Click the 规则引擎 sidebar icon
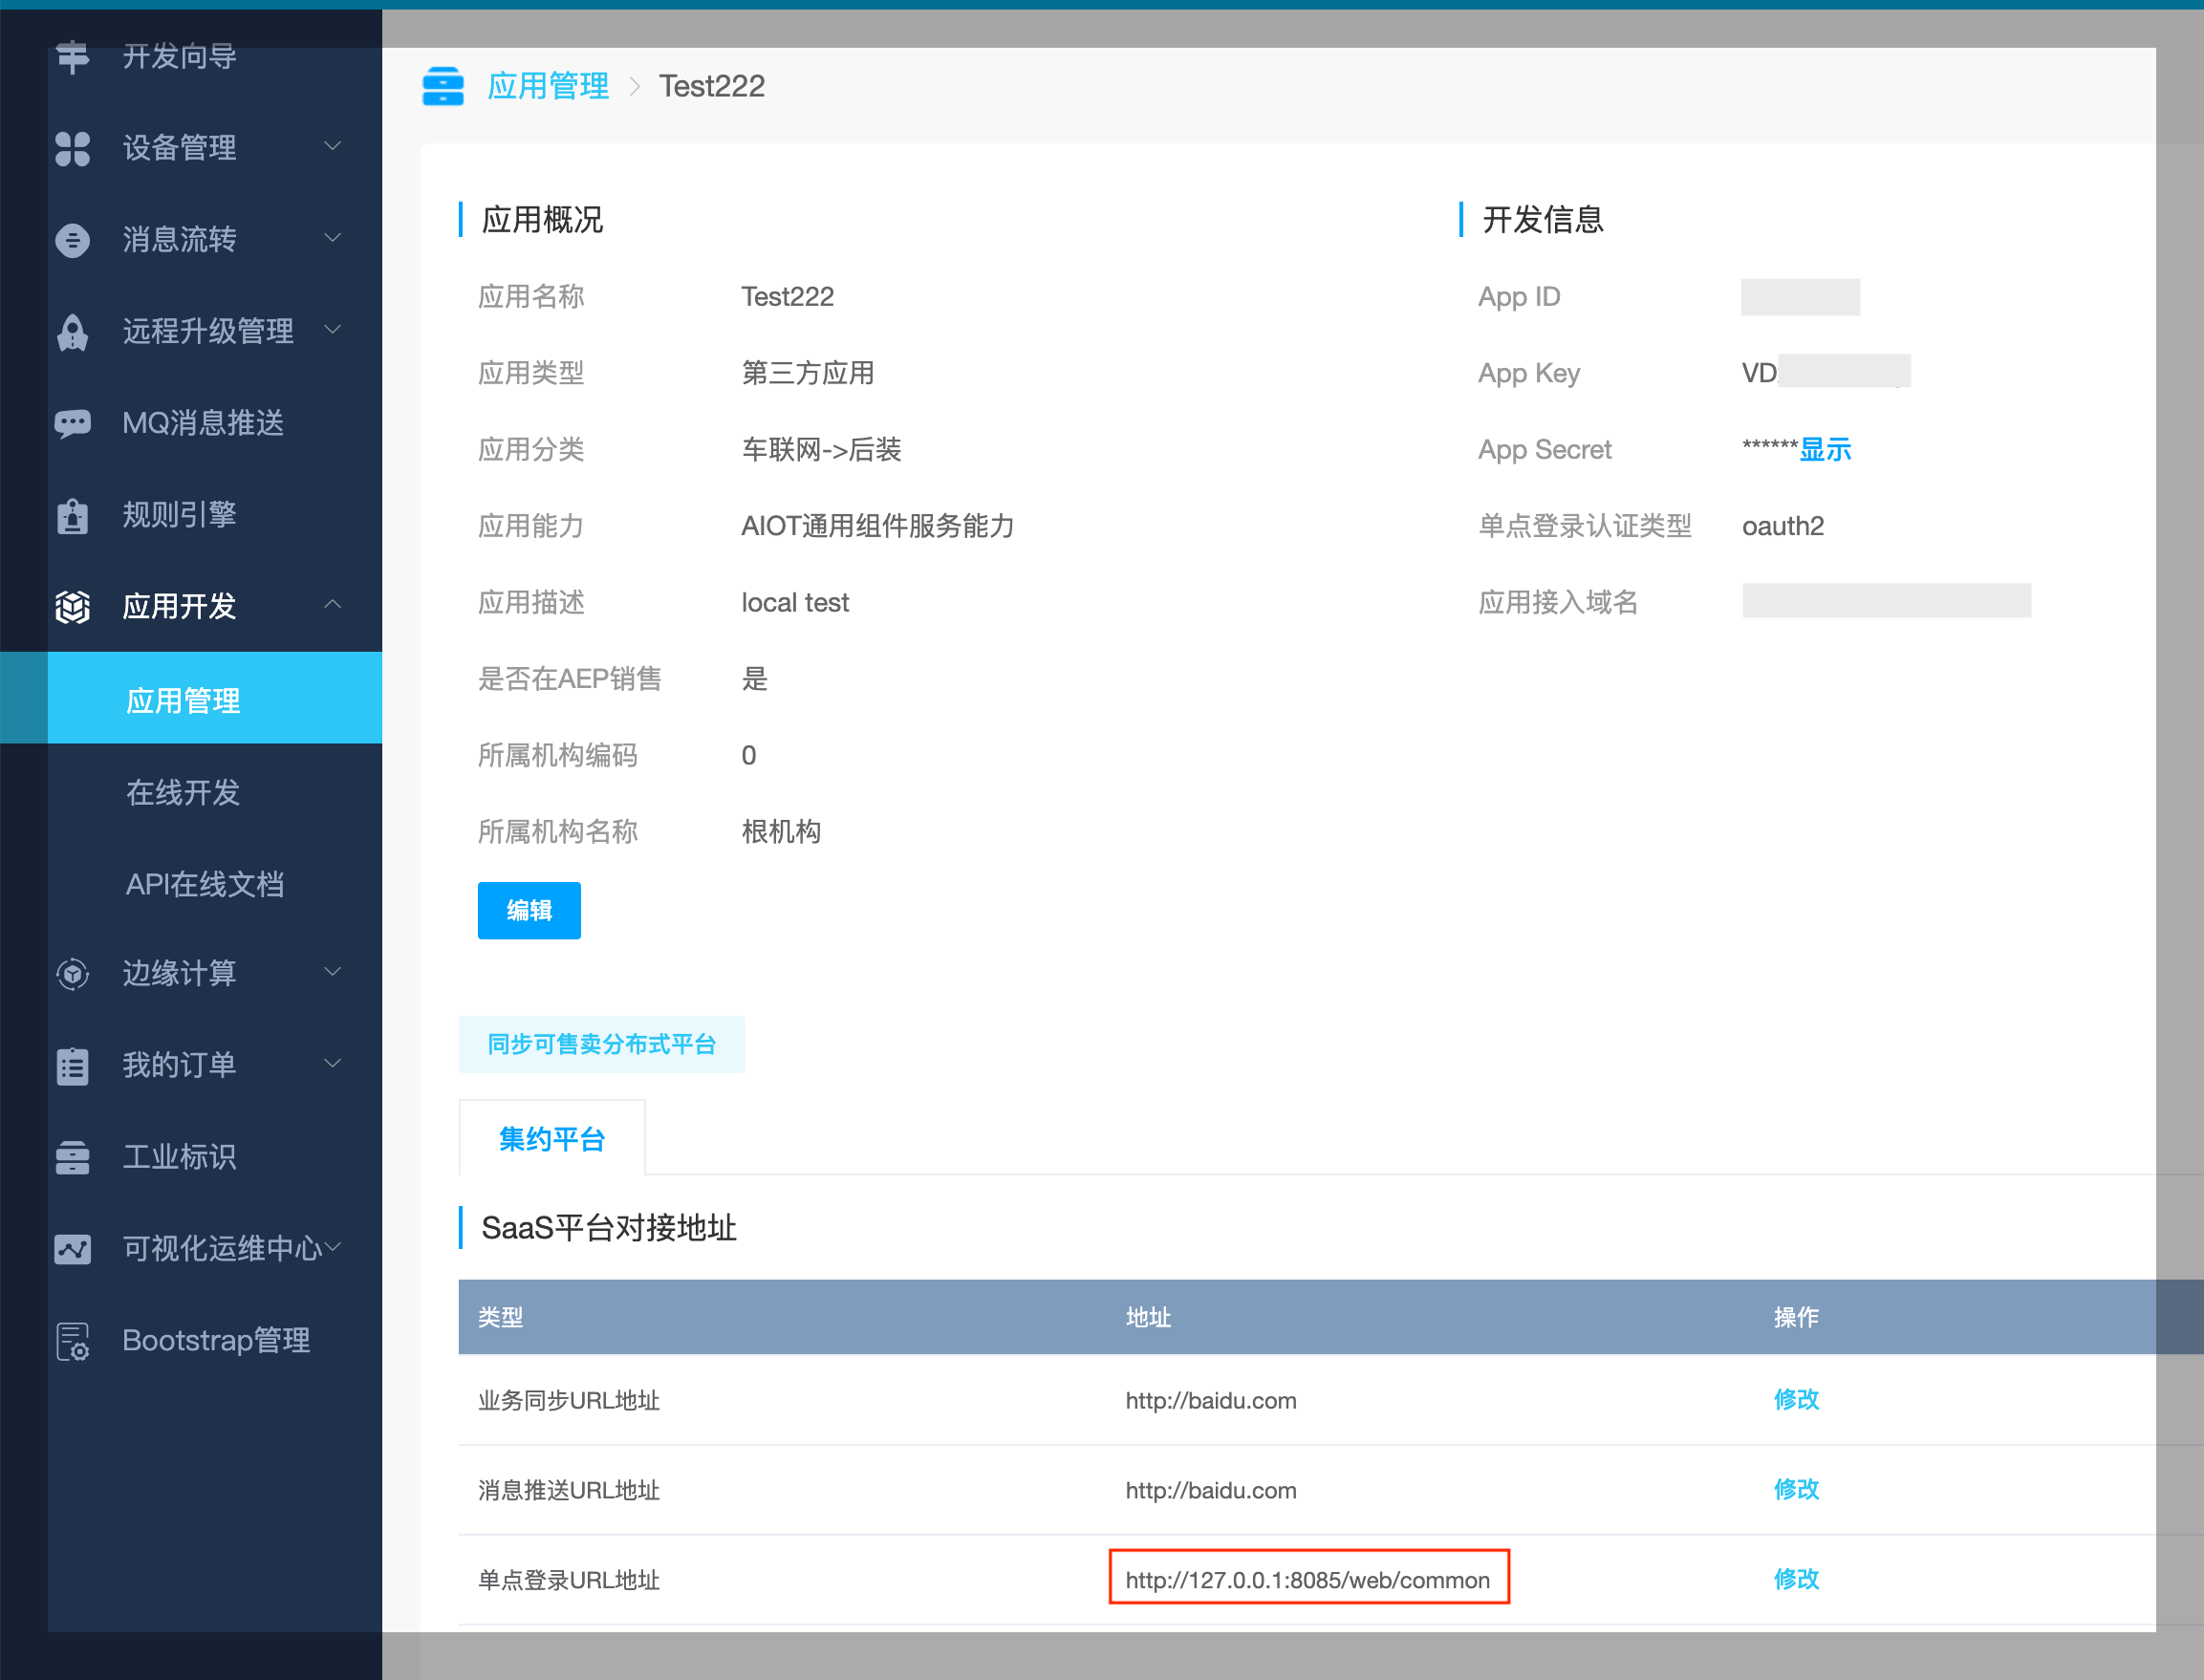 pyautogui.click(x=72, y=515)
